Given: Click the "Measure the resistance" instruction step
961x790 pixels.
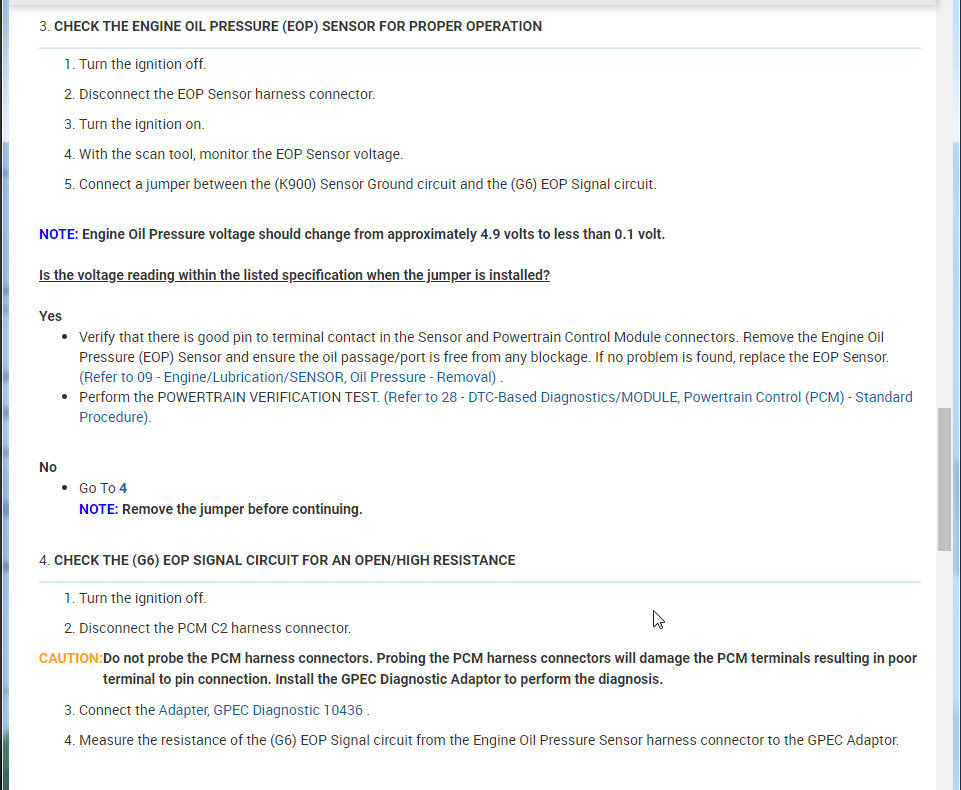Looking at the screenshot, I should 488,740.
